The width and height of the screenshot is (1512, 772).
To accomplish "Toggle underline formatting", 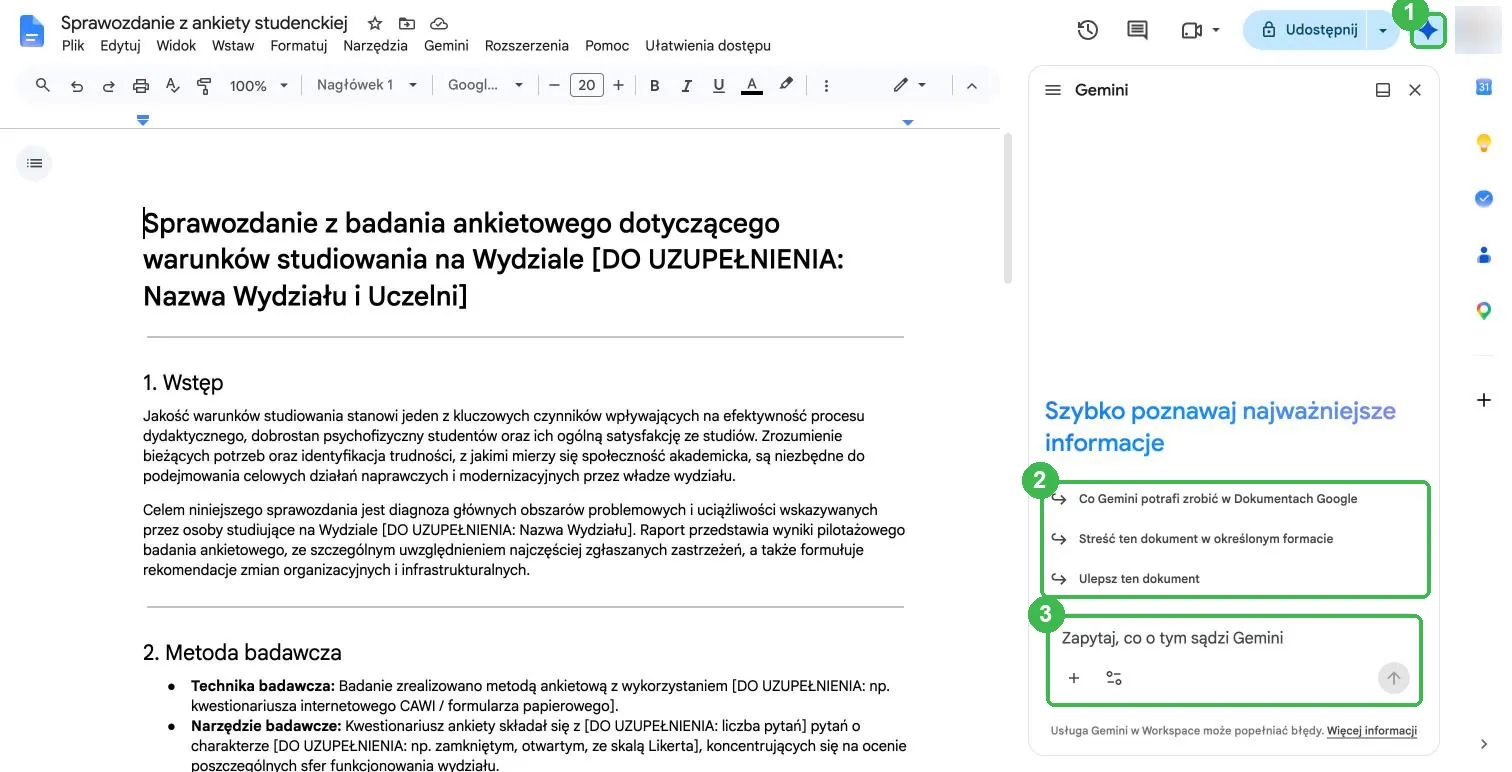I will pos(718,86).
